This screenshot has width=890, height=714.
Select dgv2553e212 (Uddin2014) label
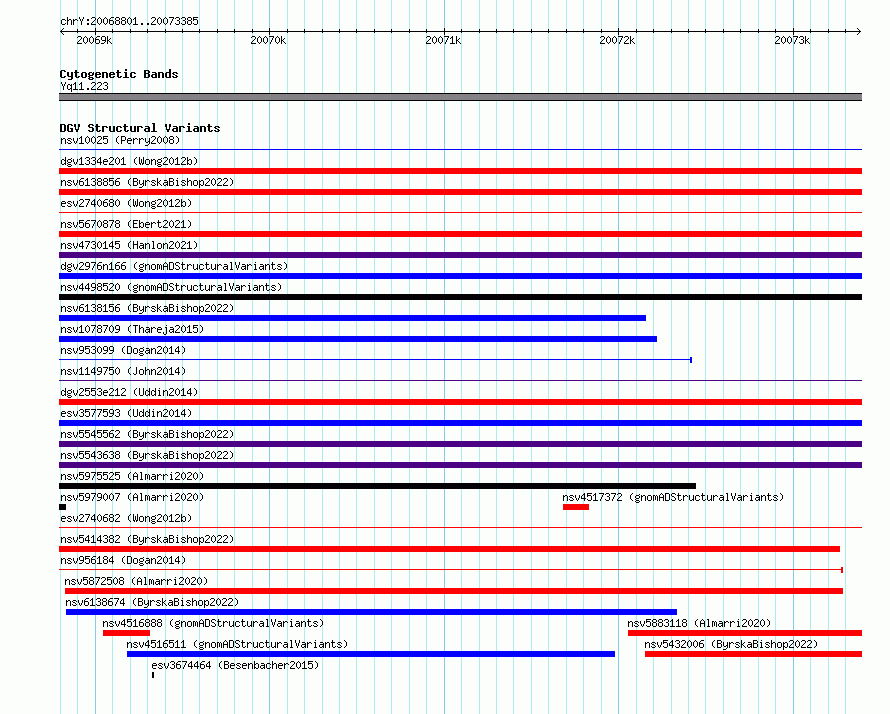point(129,392)
